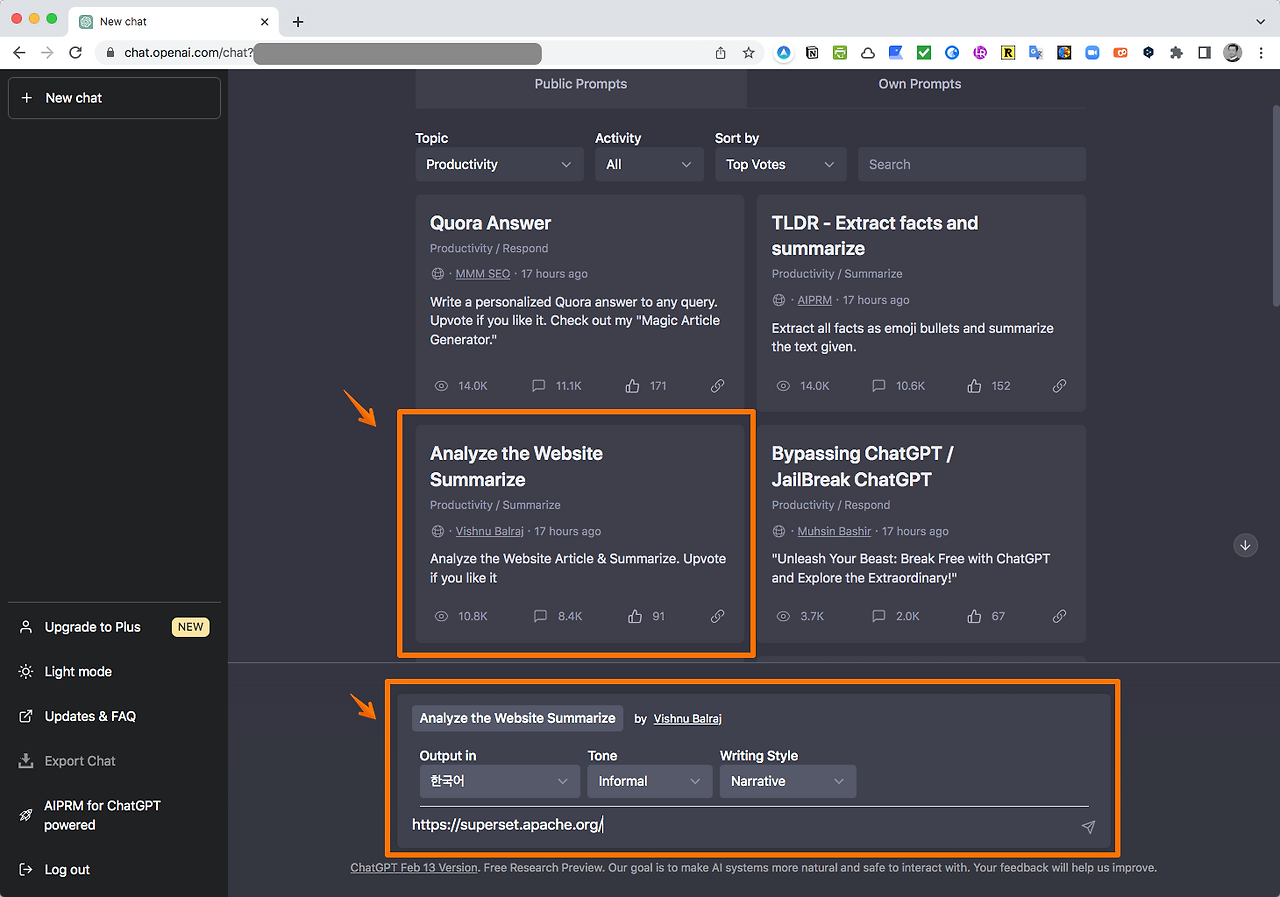1280x897 pixels.
Task: Open Vishnu Balraj link beside the selected prompt
Action: click(688, 719)
